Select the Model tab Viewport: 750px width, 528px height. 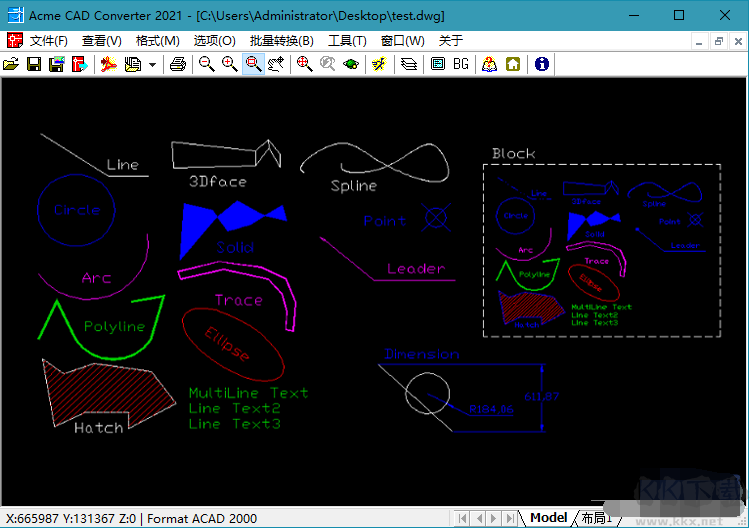(548, 518)
